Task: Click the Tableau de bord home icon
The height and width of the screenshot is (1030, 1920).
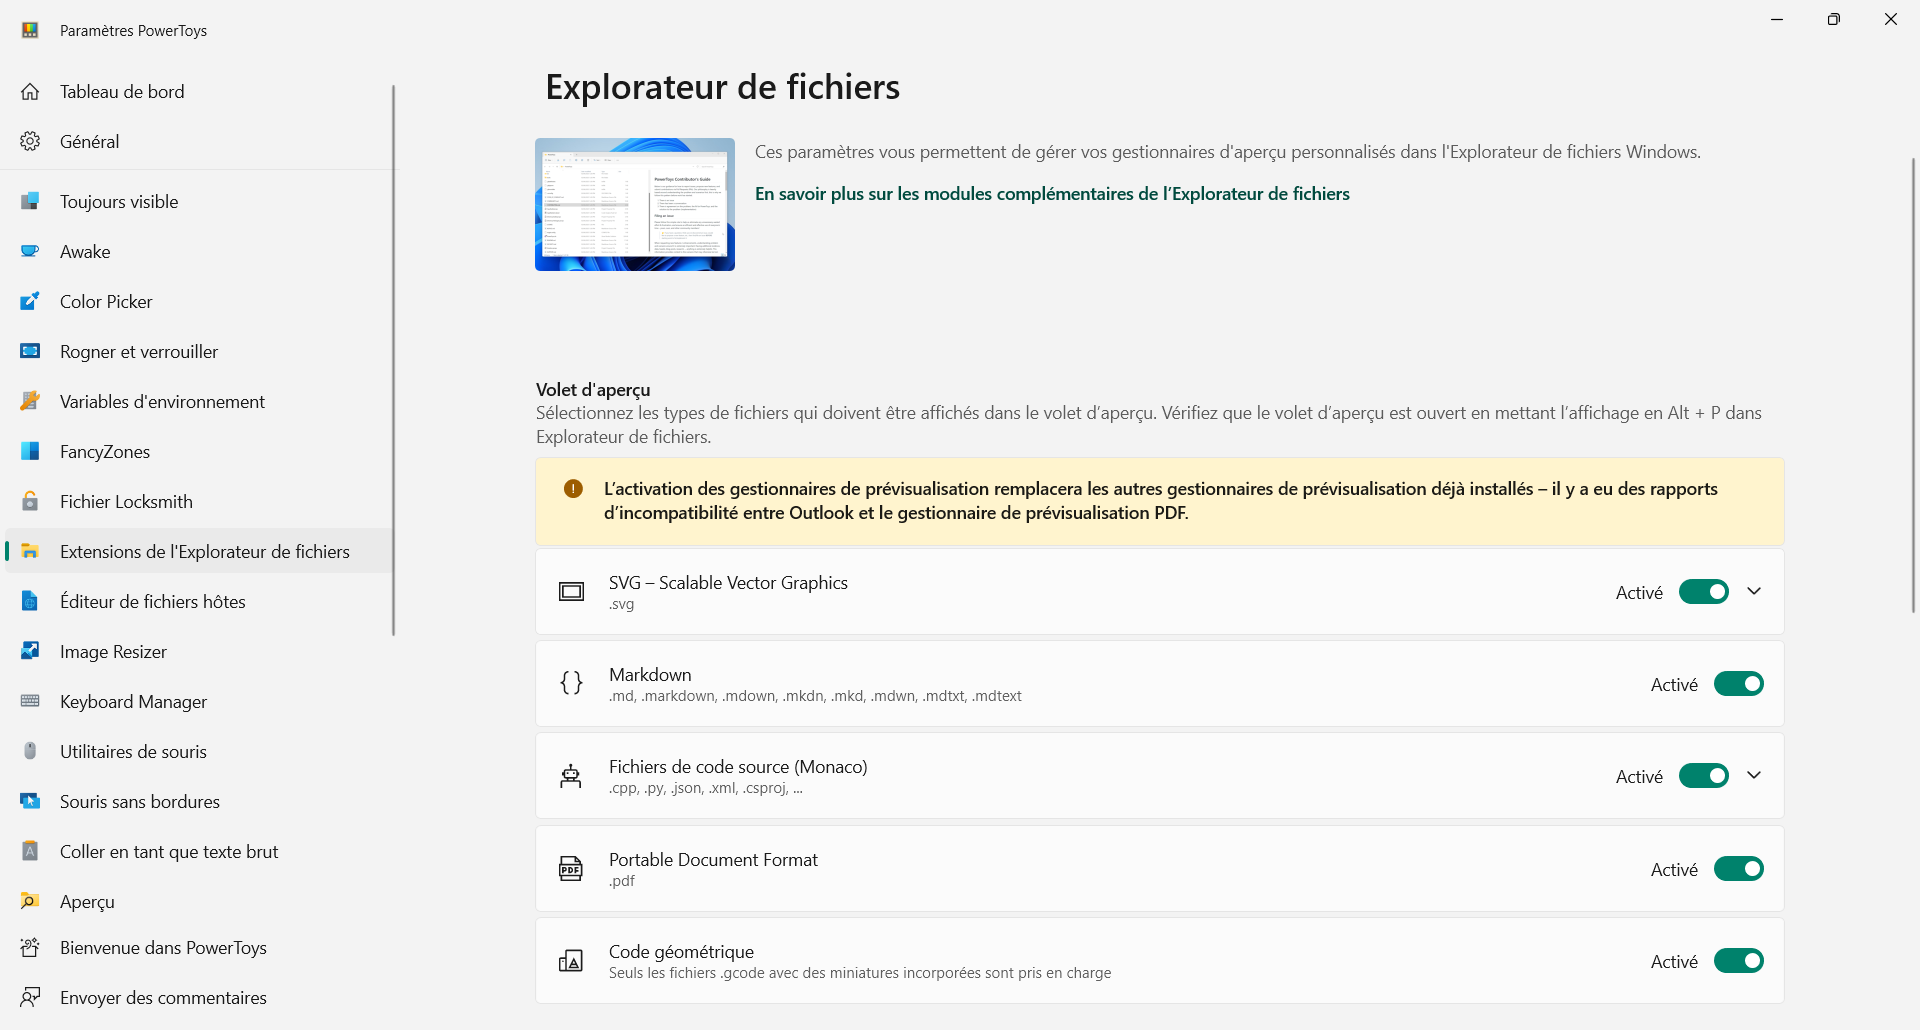Action: [x=30, y=92]
